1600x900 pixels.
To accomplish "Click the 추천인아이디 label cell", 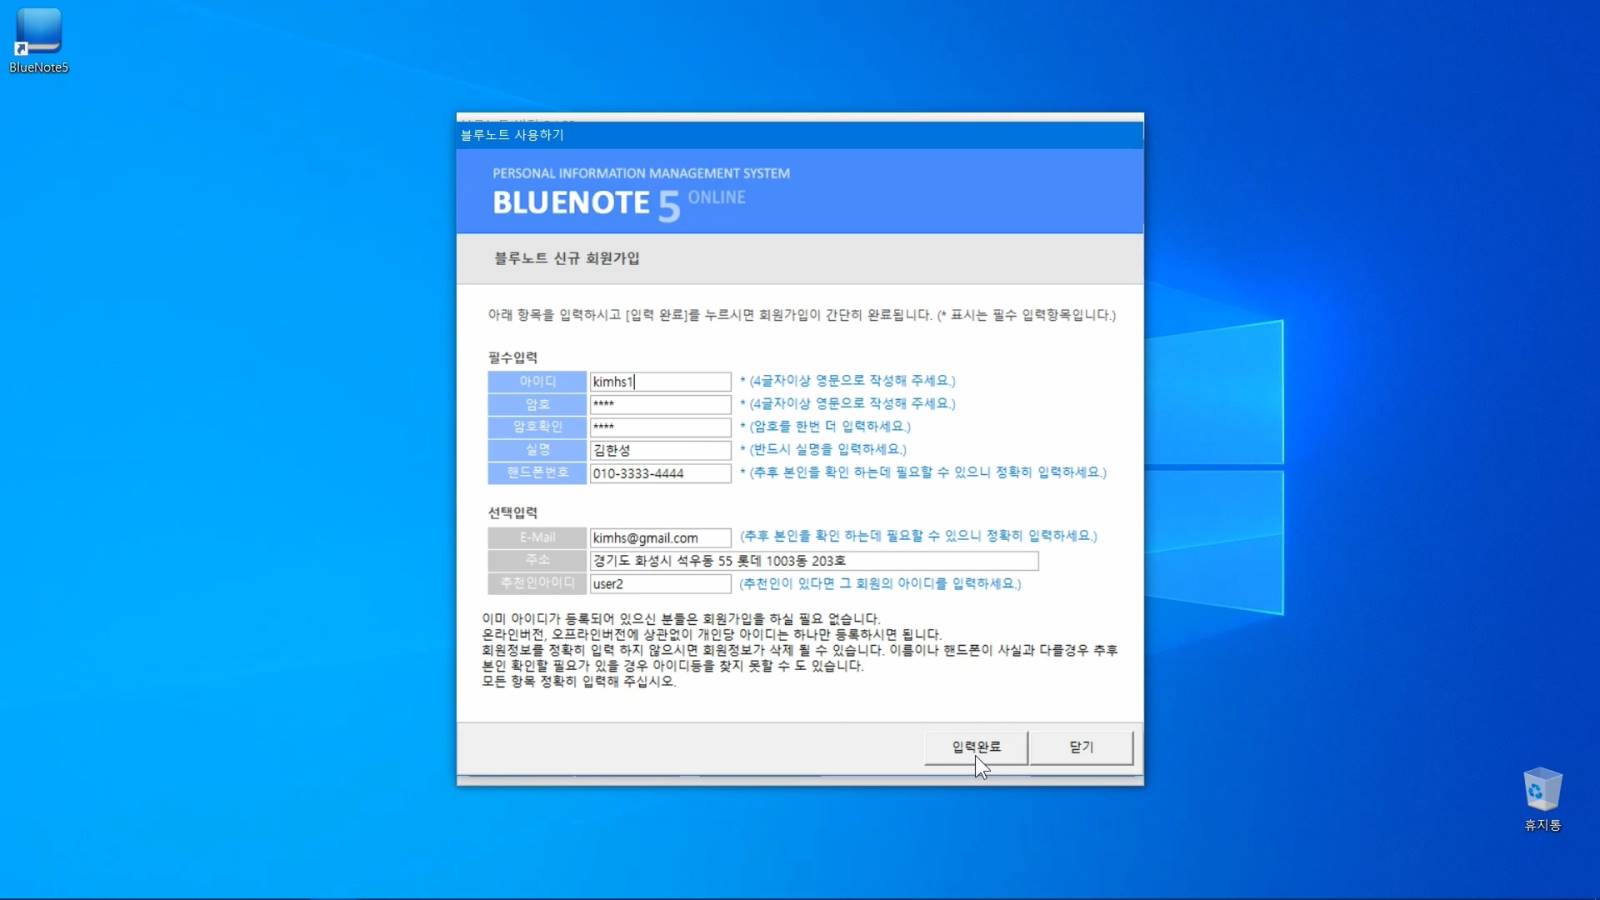I will [x=537, y=584].
